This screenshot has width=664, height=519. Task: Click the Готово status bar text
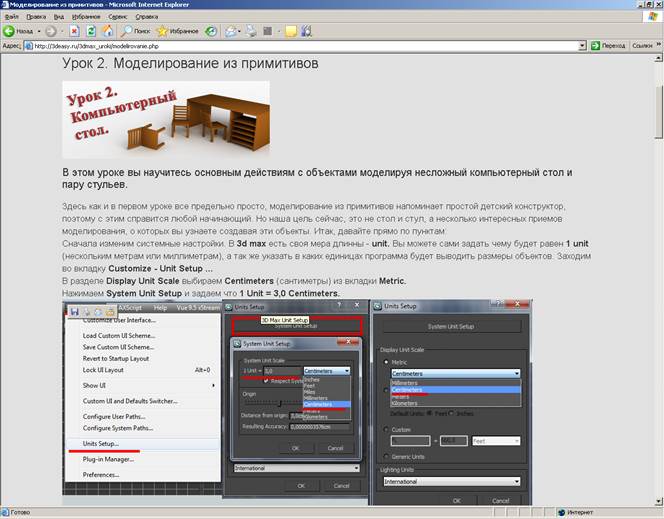20,513
